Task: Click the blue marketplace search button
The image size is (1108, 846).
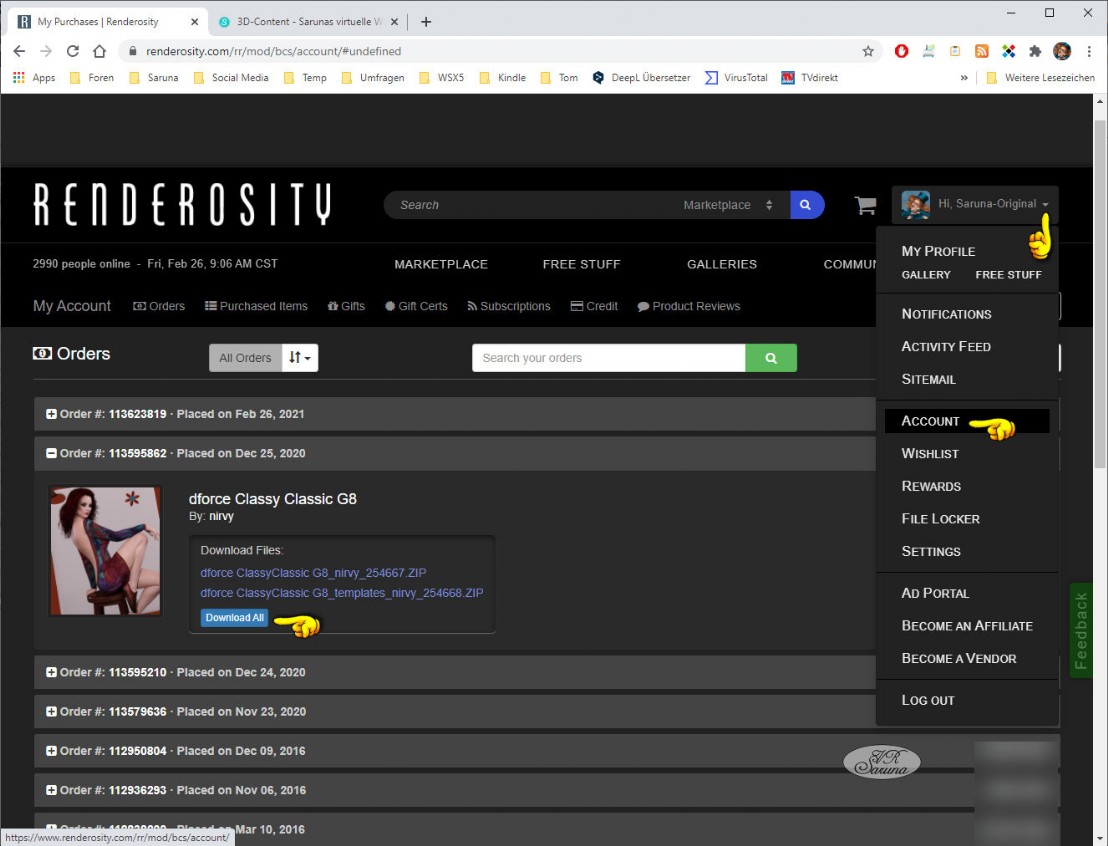Action: 807,205
